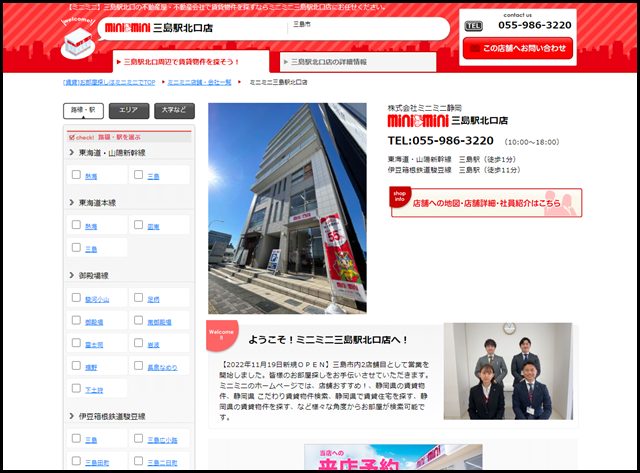
Task: Check 熱海 under 東海道・山陽新幹線
Action: coord(76,175)
